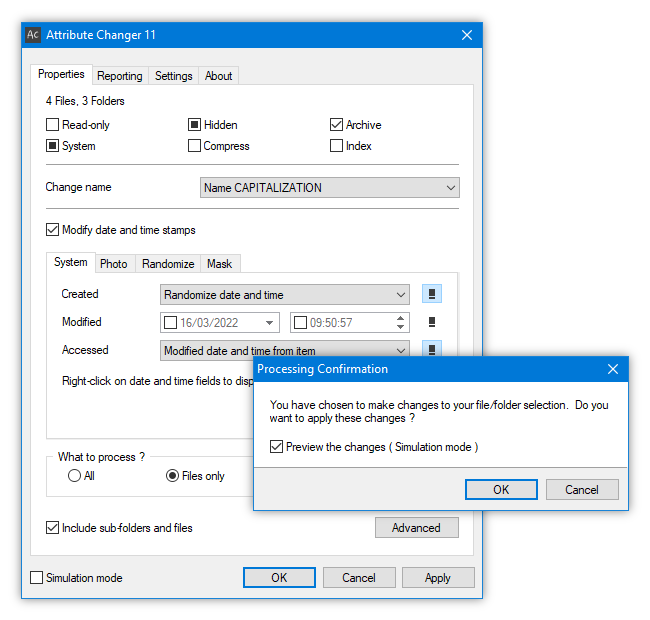
Task: Click the Attribute Changer app icon in title bar
Action: 33,35
